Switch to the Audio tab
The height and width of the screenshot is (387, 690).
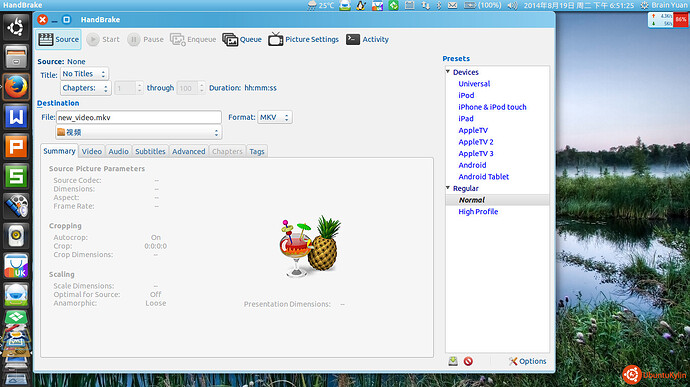point(118,151)
